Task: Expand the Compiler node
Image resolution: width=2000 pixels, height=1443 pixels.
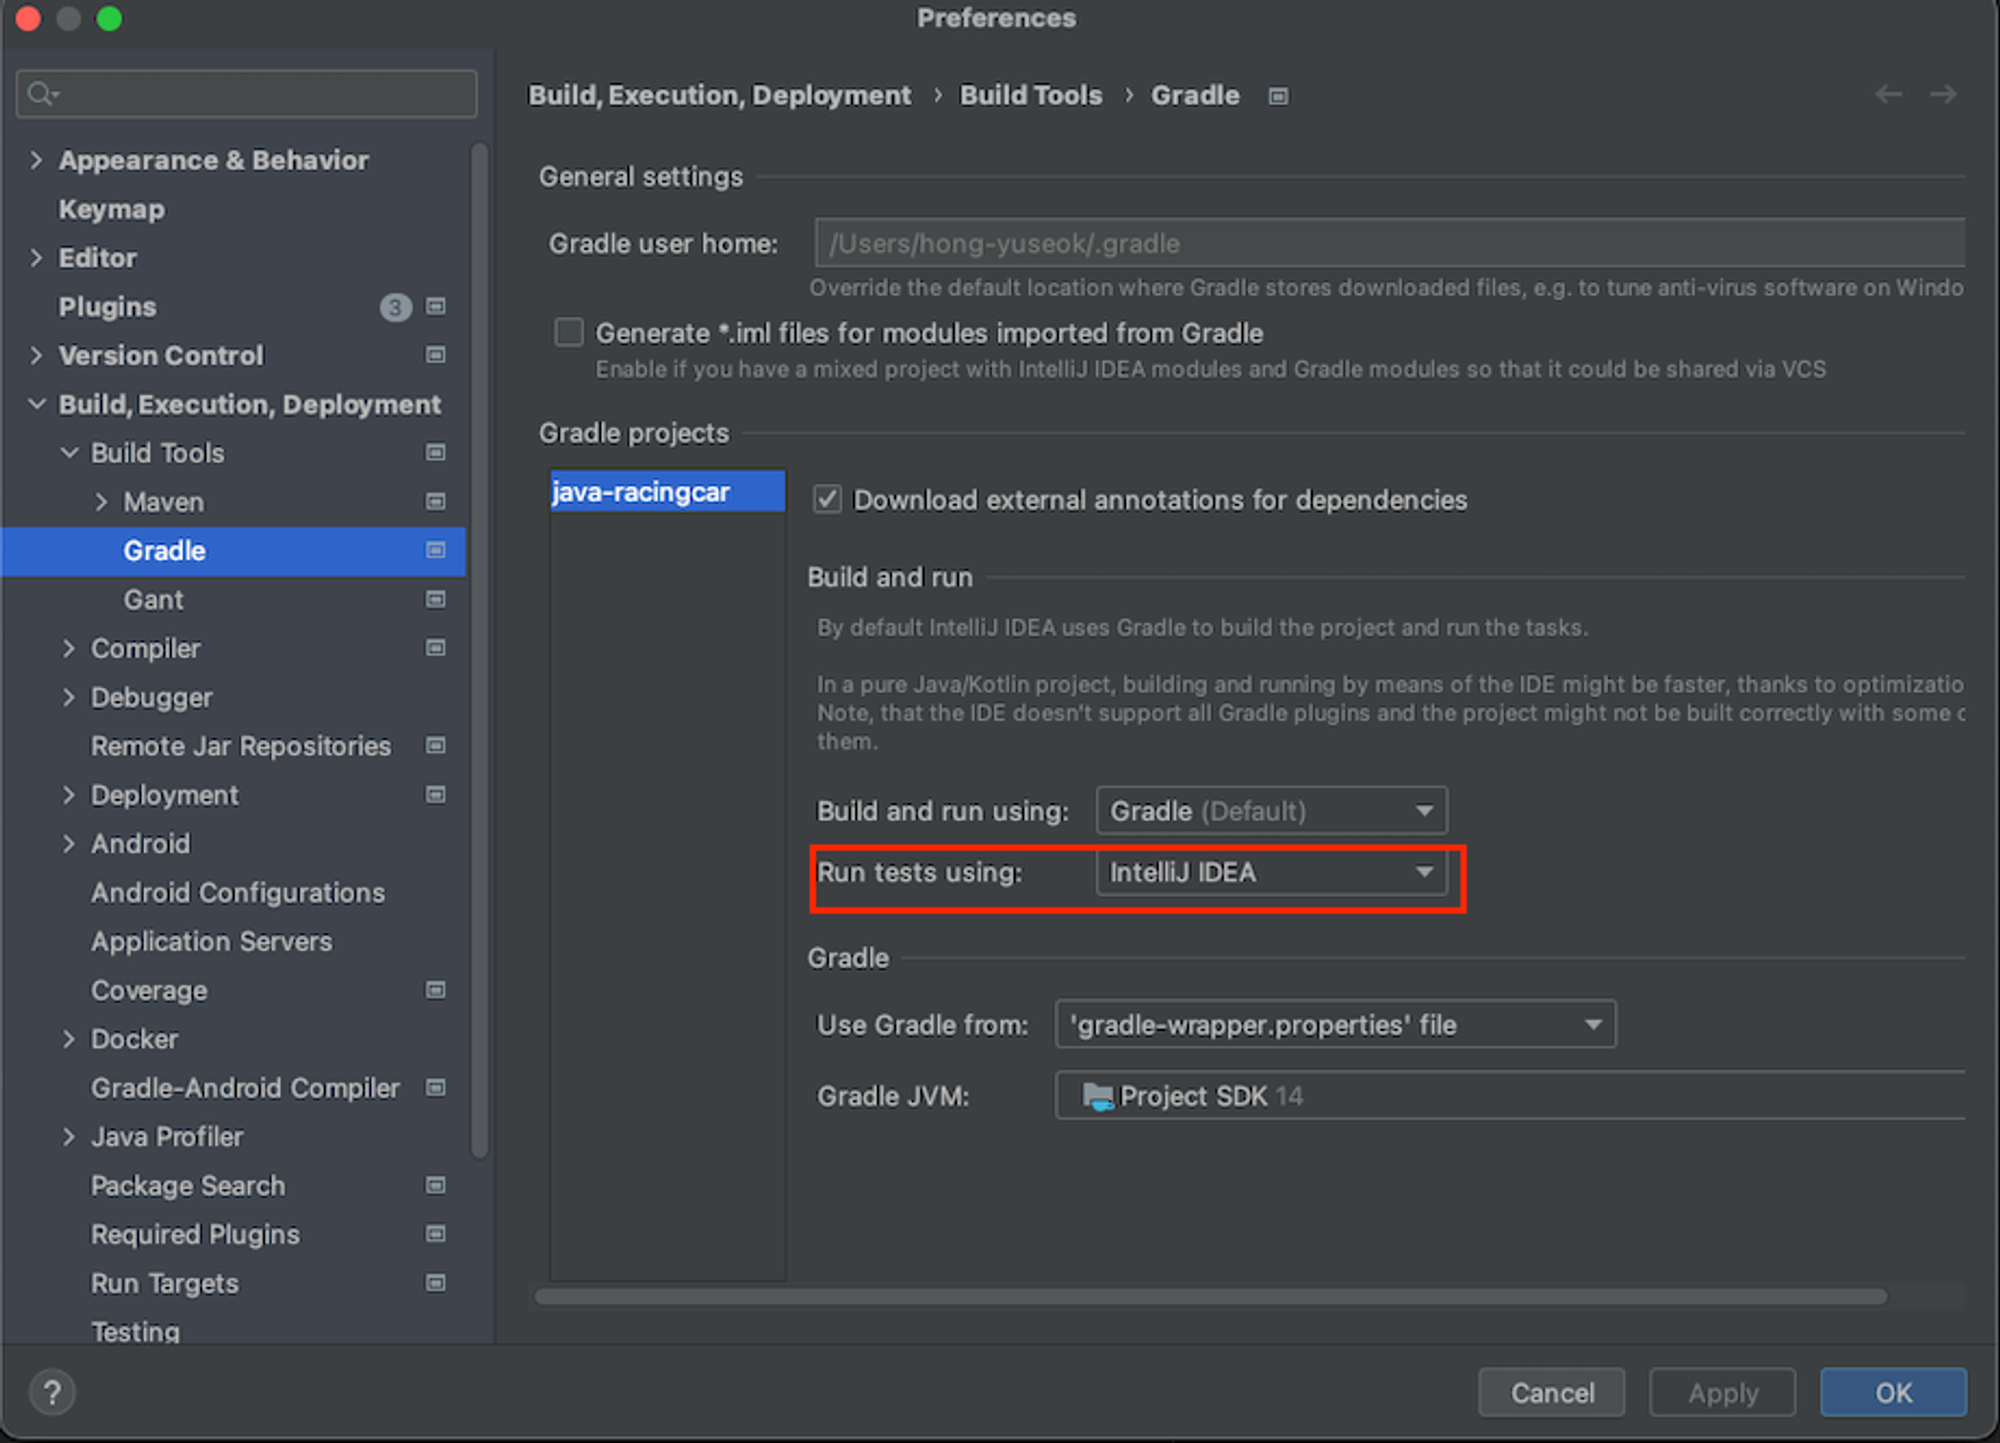Action: click(x=69, y=648)
